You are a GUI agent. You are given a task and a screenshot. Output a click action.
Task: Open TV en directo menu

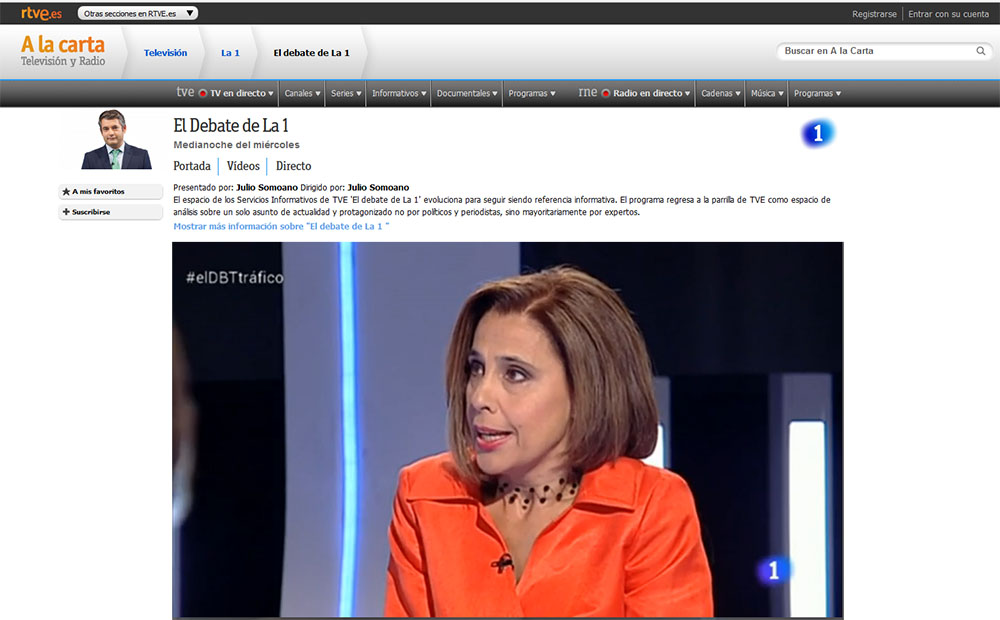pyautogui.click(x=236, y=93)
